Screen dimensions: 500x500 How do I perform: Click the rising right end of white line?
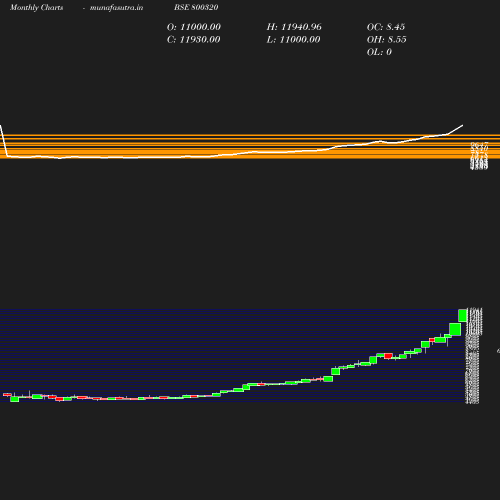455,130
